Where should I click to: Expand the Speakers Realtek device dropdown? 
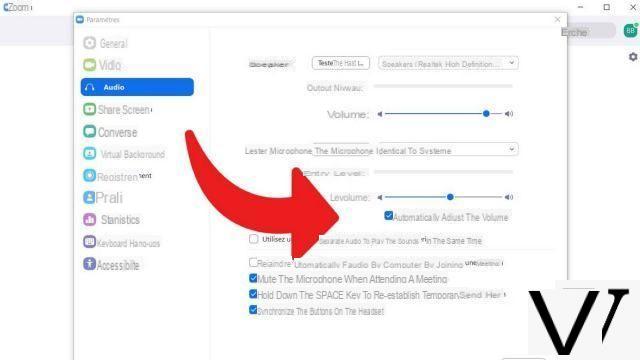(x=448, y=63)
